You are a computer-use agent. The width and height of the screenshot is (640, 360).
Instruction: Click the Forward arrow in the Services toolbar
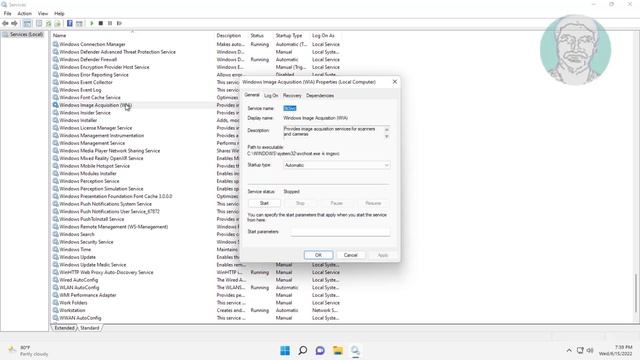pyautogui.click(x=14, y=24)
